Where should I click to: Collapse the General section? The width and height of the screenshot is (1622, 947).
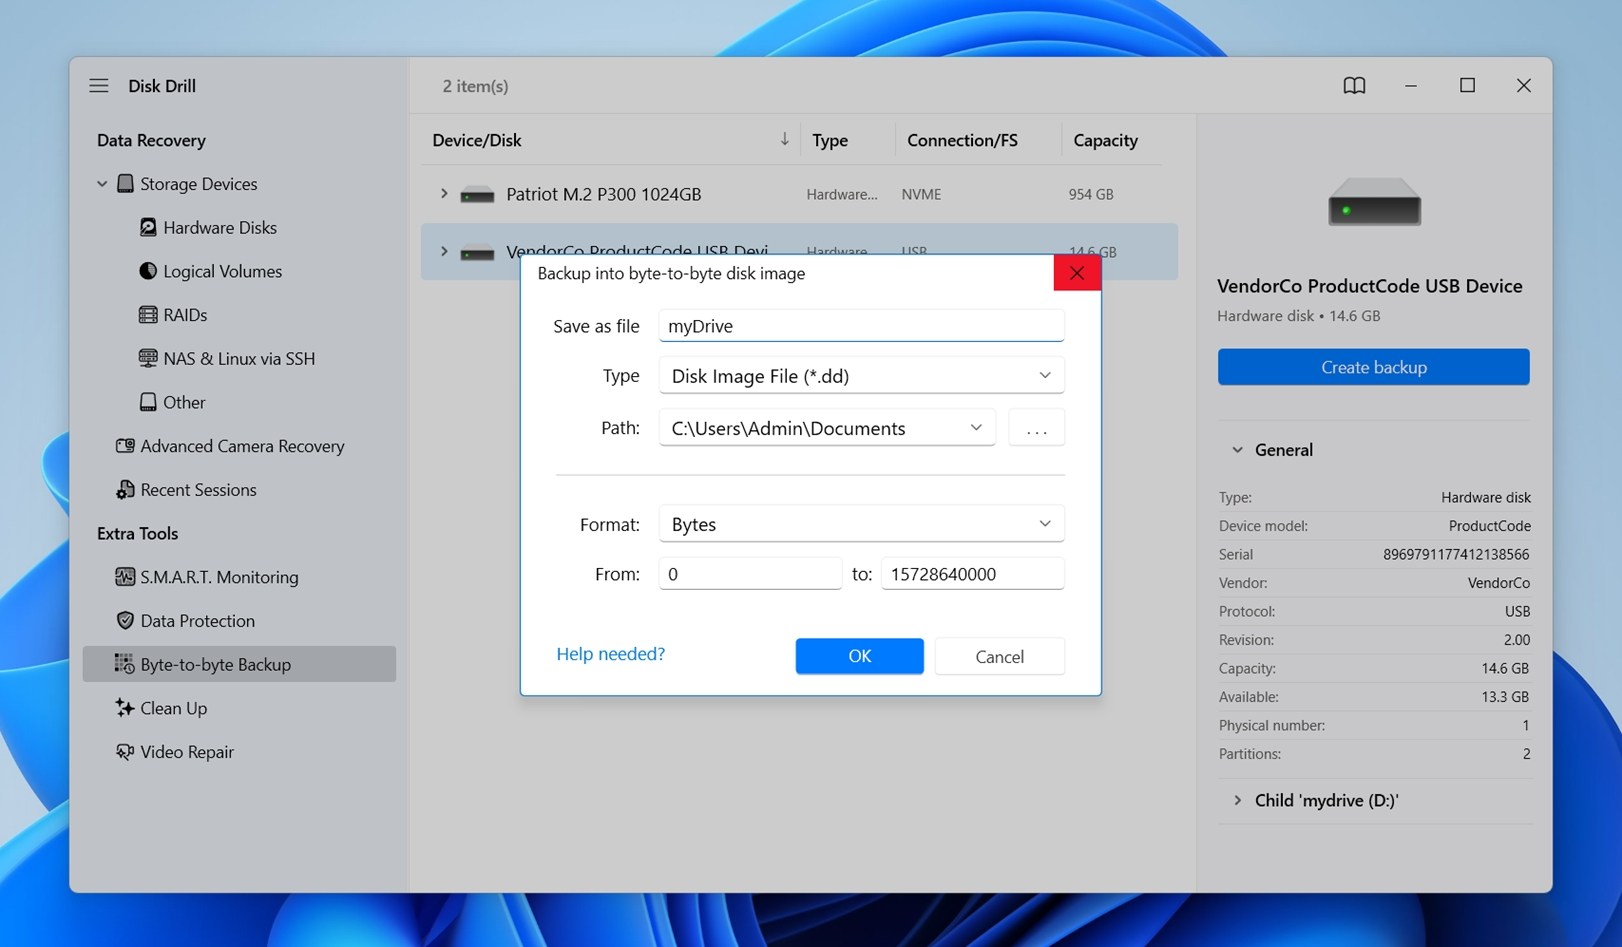click(x=1238, y=450)
